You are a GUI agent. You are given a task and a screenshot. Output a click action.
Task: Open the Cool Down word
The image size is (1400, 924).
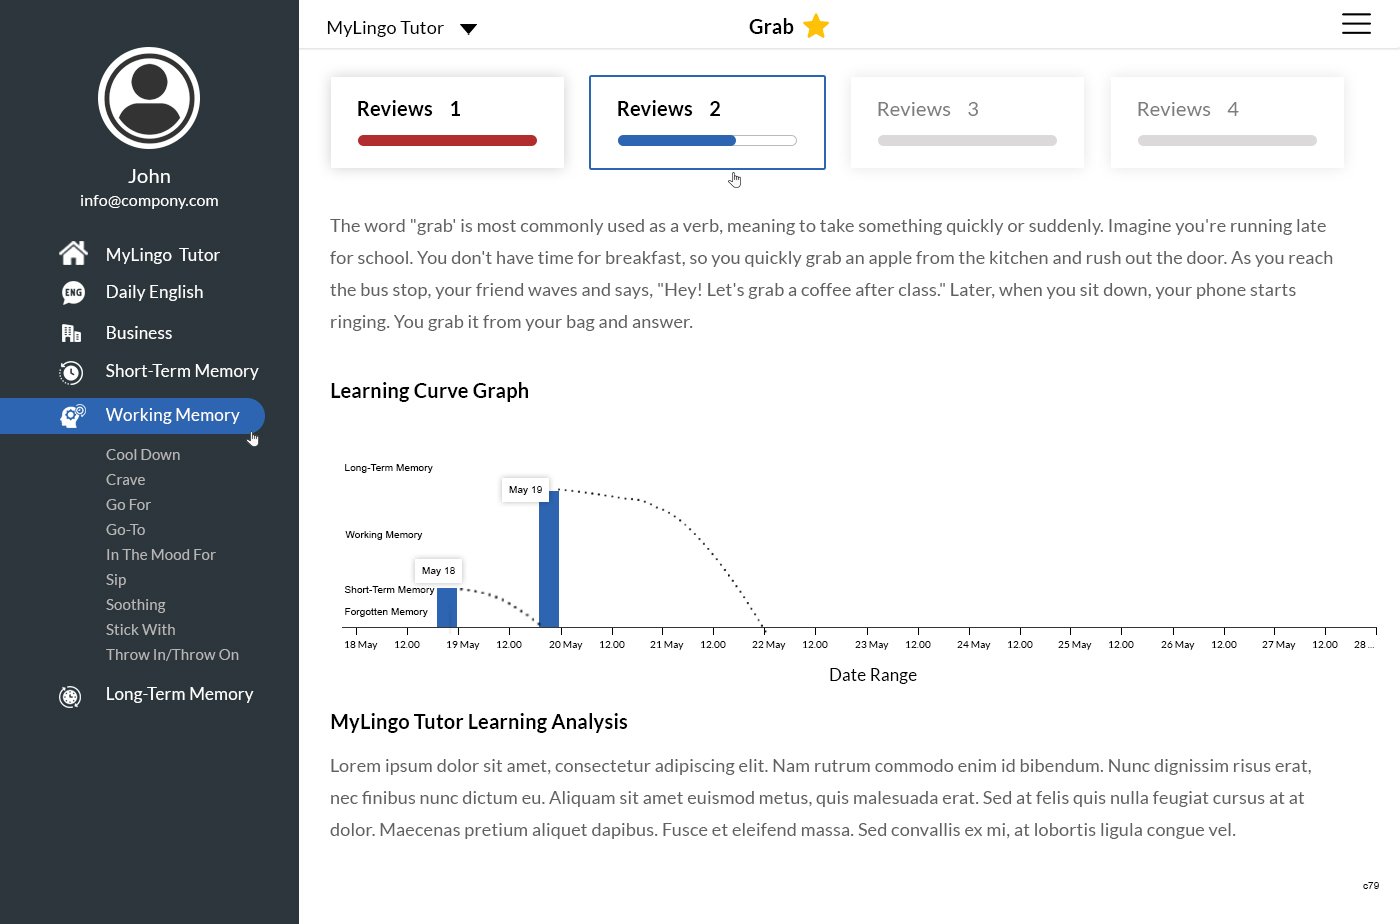tap(143, 455)
